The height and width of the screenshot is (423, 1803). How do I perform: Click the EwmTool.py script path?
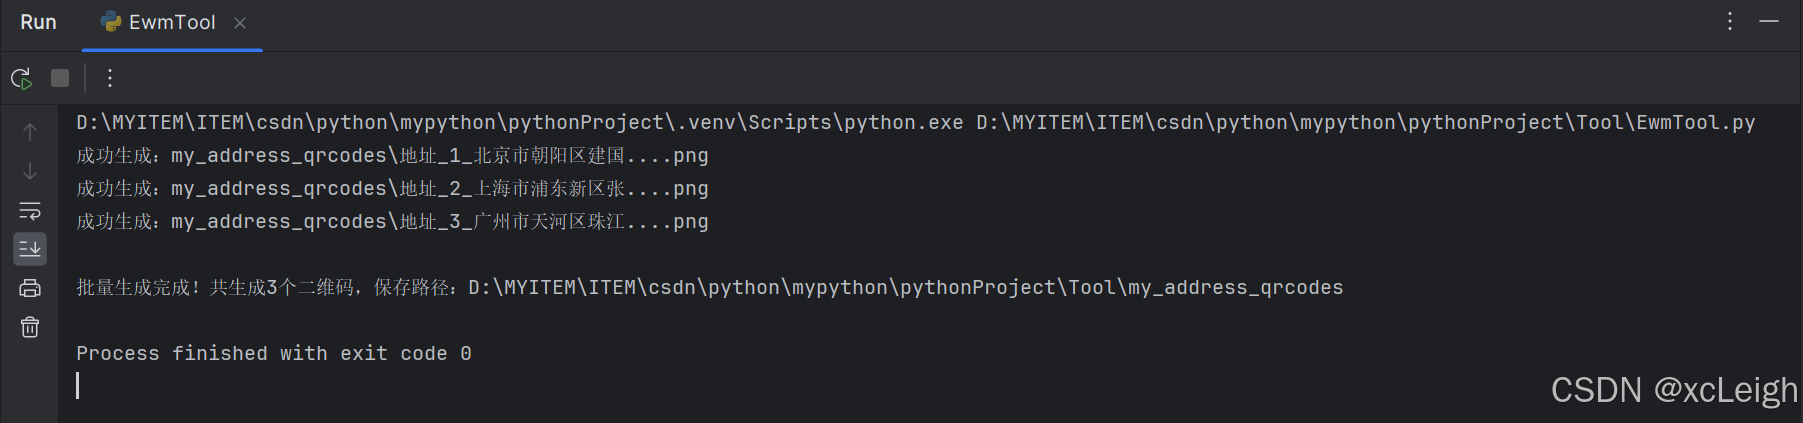(x=1366, y=123)
